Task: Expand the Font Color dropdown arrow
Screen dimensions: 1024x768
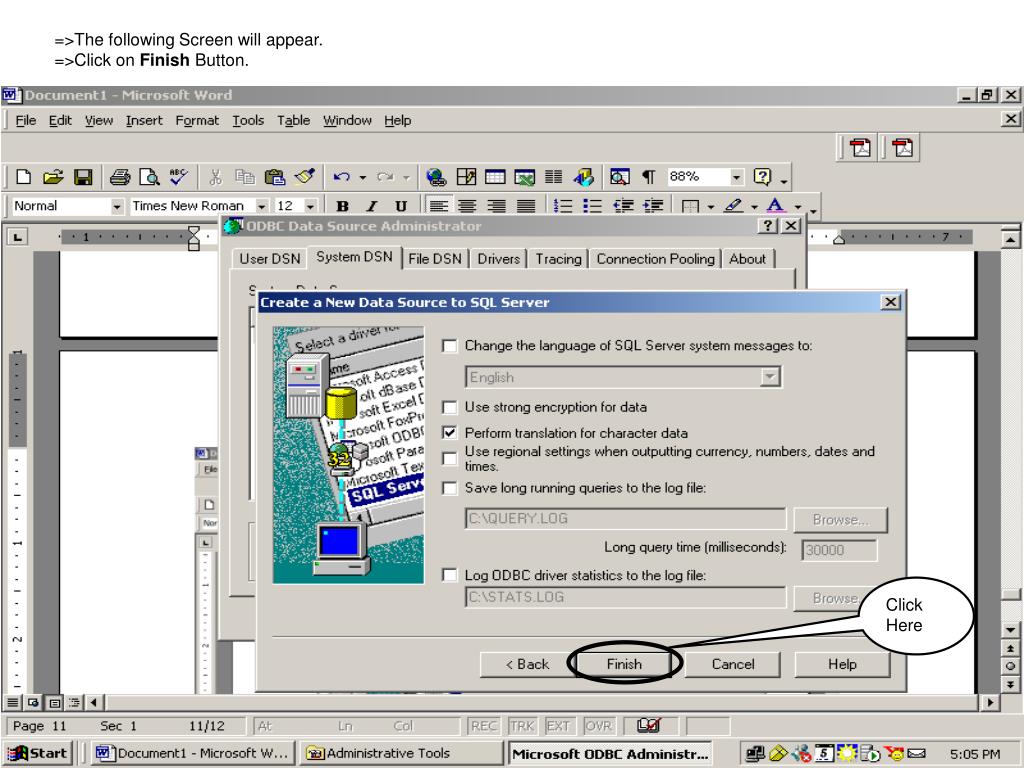Action: click(798, 206)
